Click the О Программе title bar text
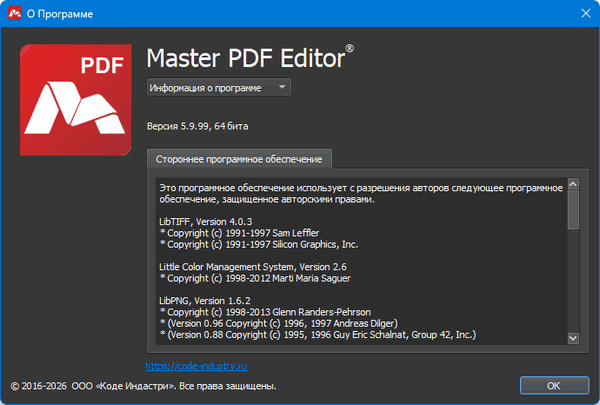600x405 pixels. click(60, 14)
